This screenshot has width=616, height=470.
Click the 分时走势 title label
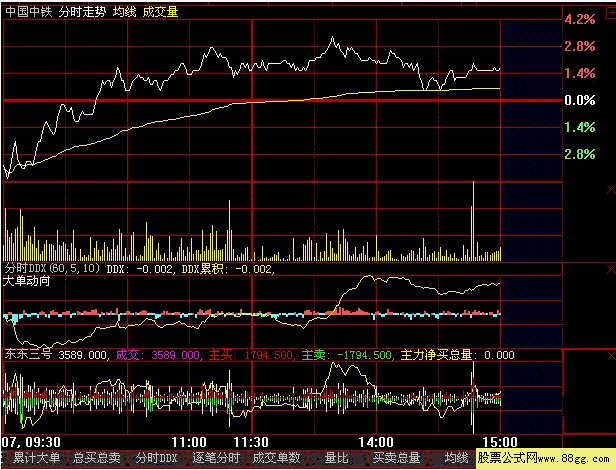82,12
